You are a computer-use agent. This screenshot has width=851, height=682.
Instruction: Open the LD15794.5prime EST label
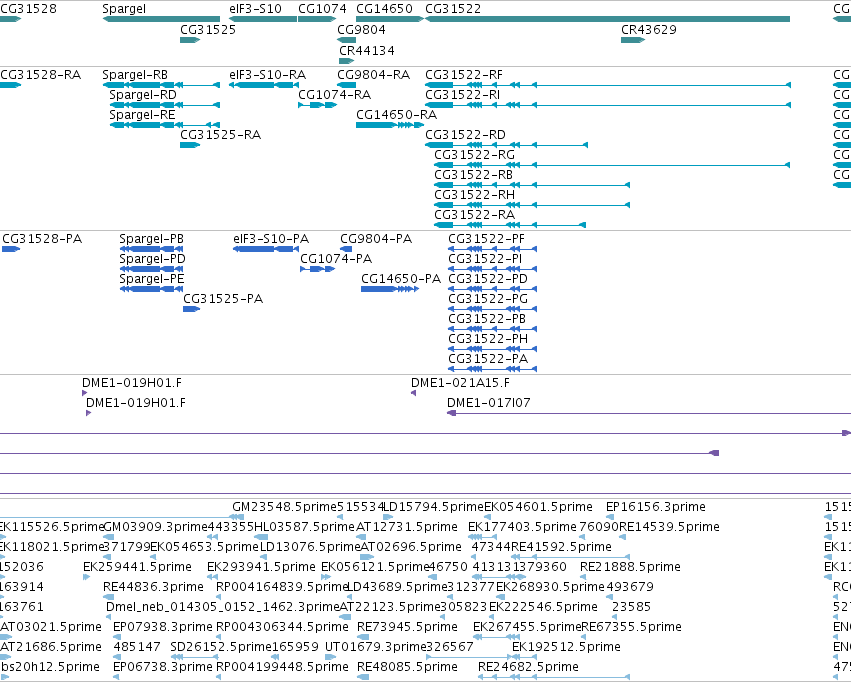[433, 507]
